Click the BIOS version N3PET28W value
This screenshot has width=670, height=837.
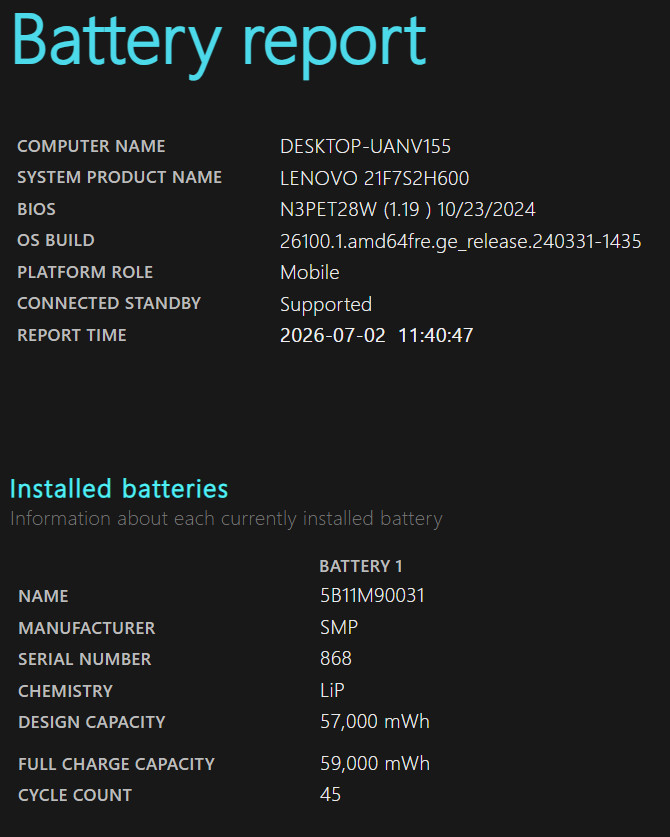[407, 209]
